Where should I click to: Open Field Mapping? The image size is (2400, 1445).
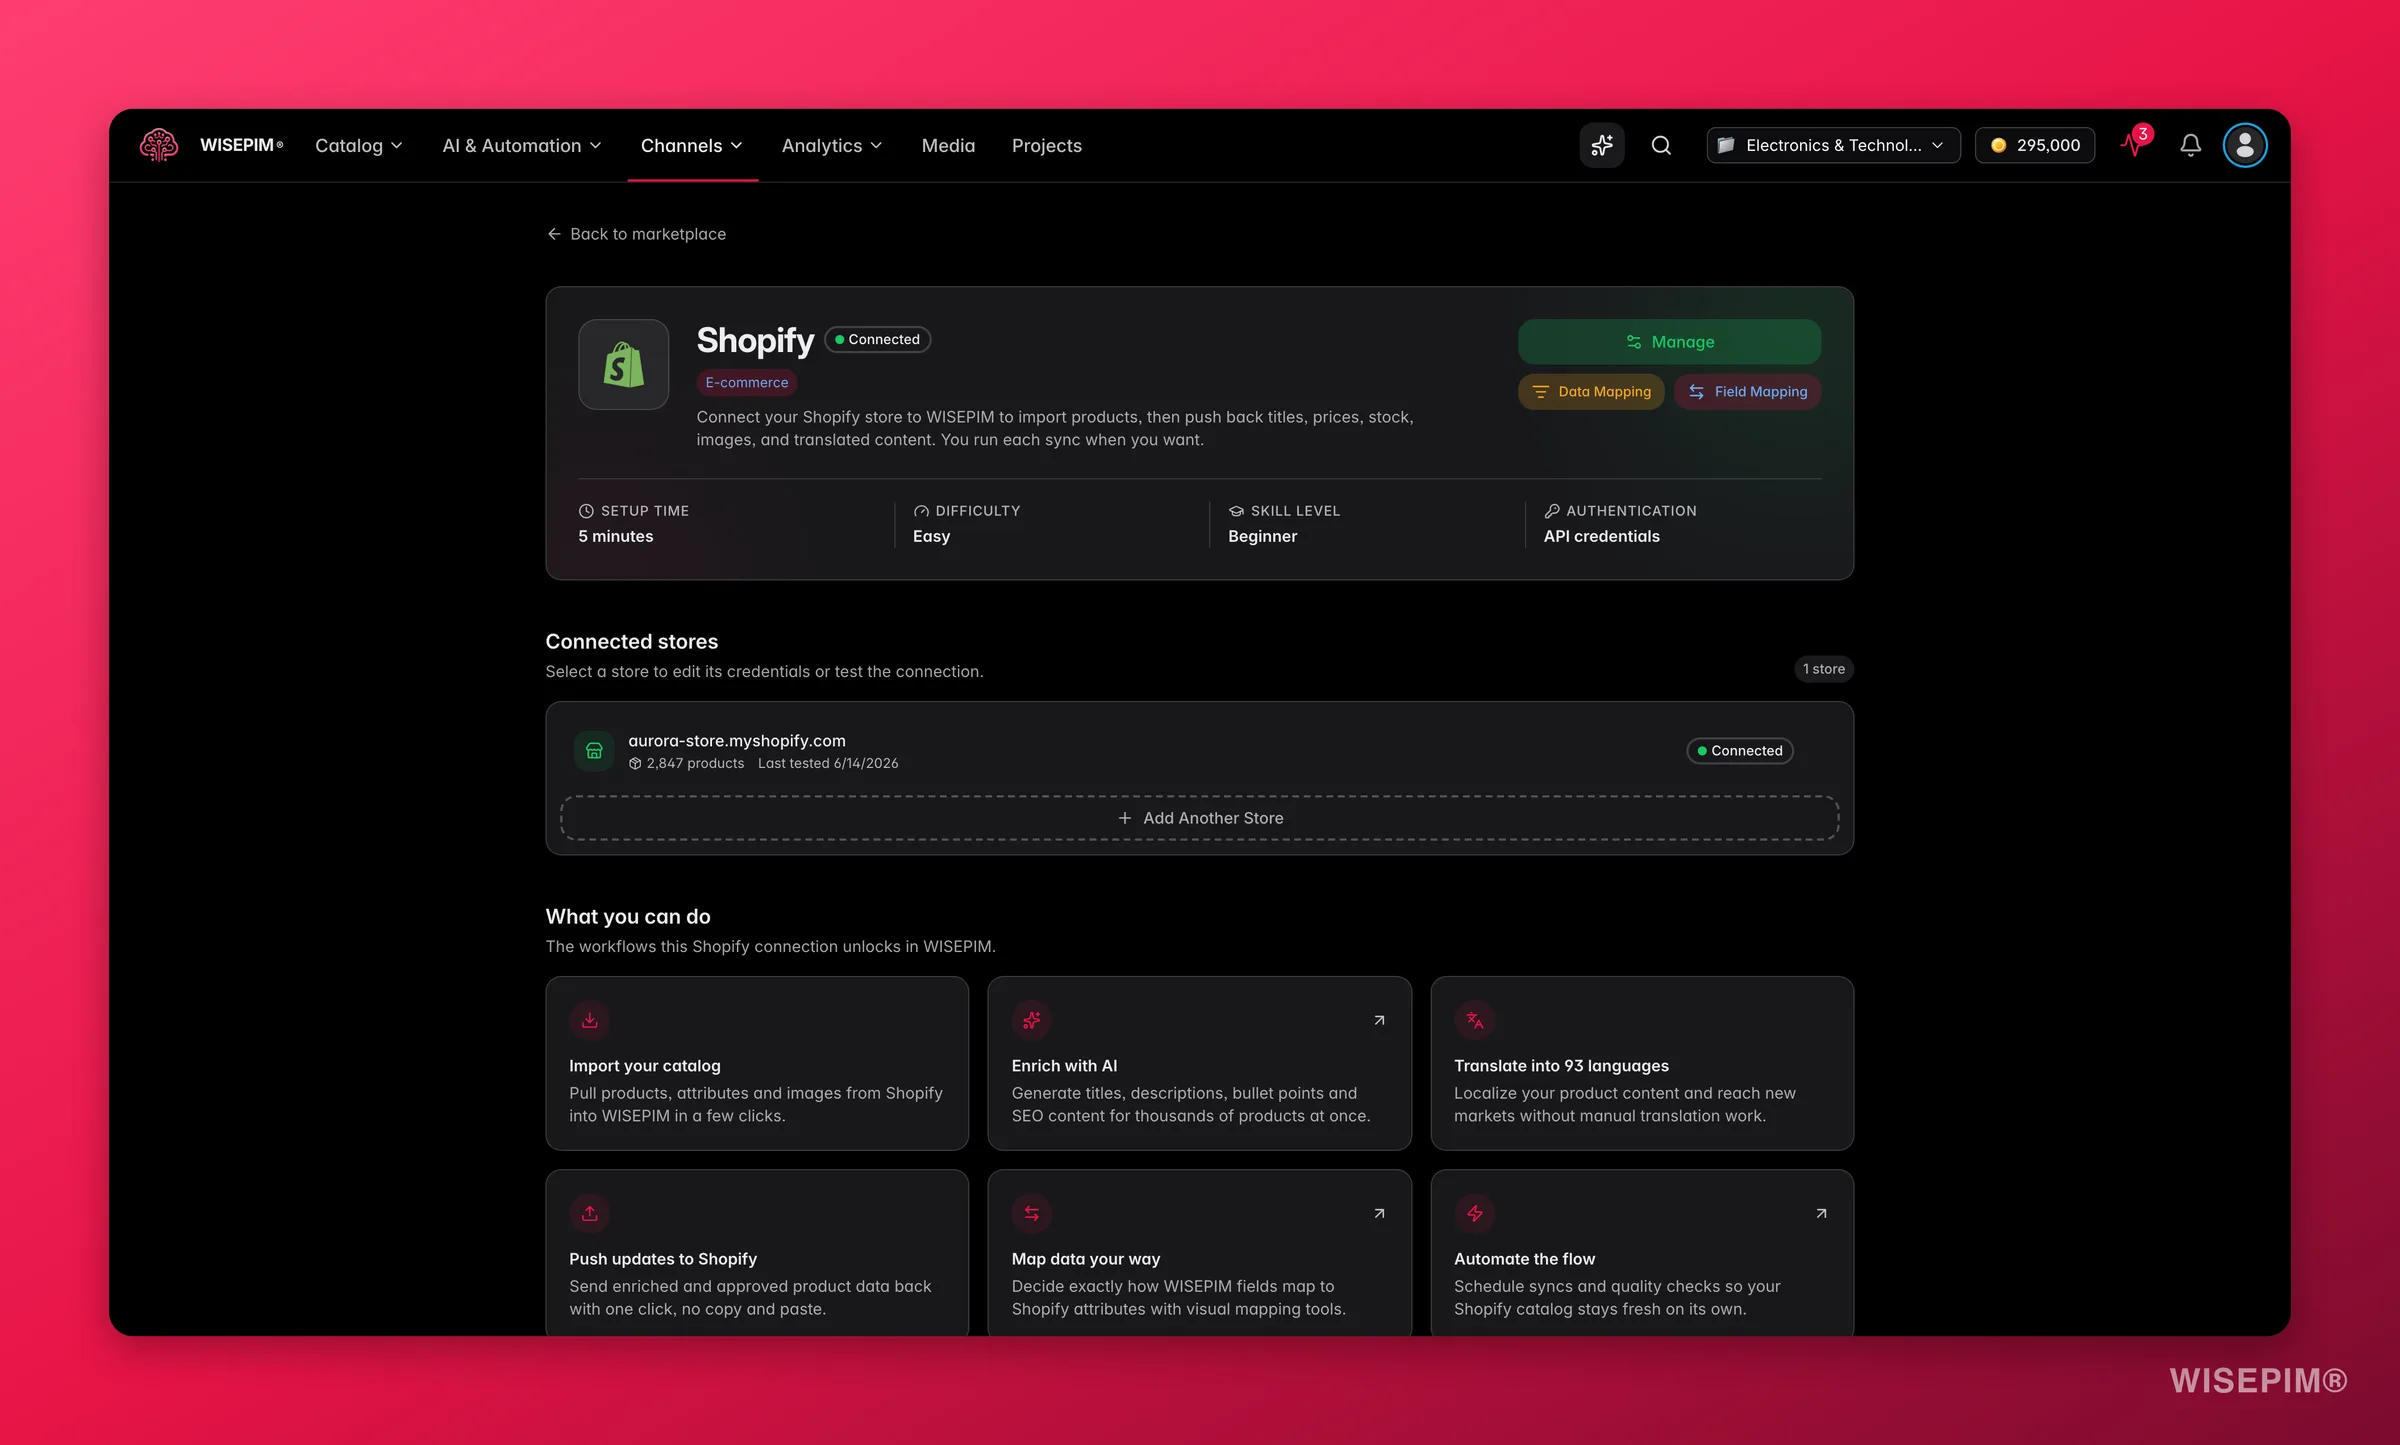[x=1748, y=392]
